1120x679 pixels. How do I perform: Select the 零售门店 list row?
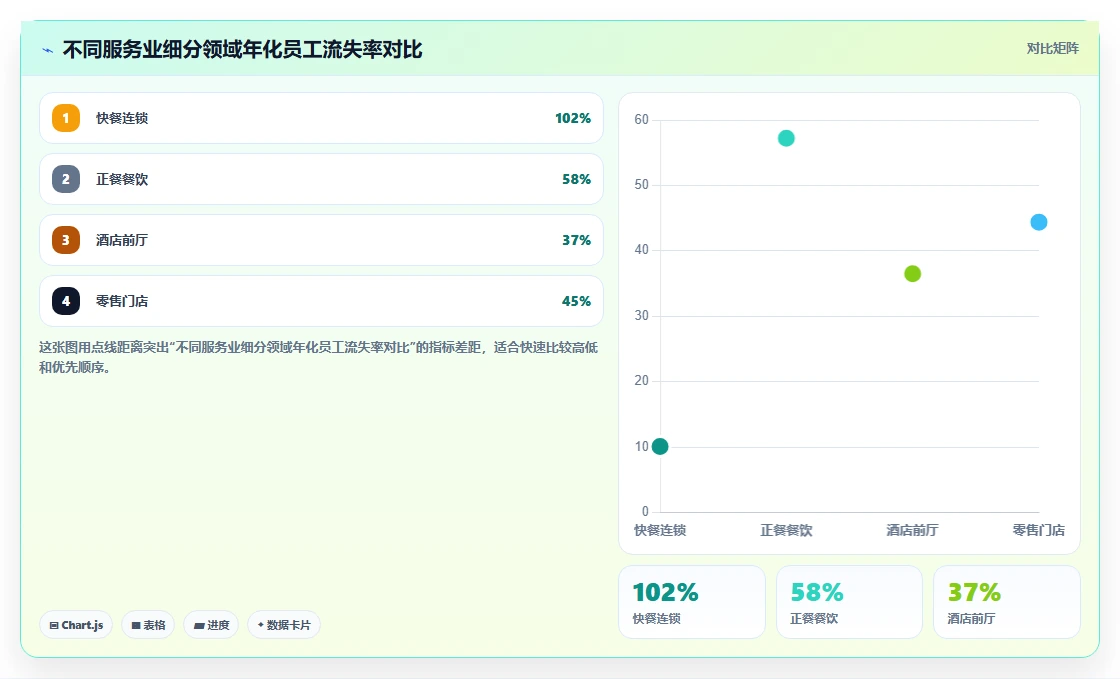coord(321,301)
